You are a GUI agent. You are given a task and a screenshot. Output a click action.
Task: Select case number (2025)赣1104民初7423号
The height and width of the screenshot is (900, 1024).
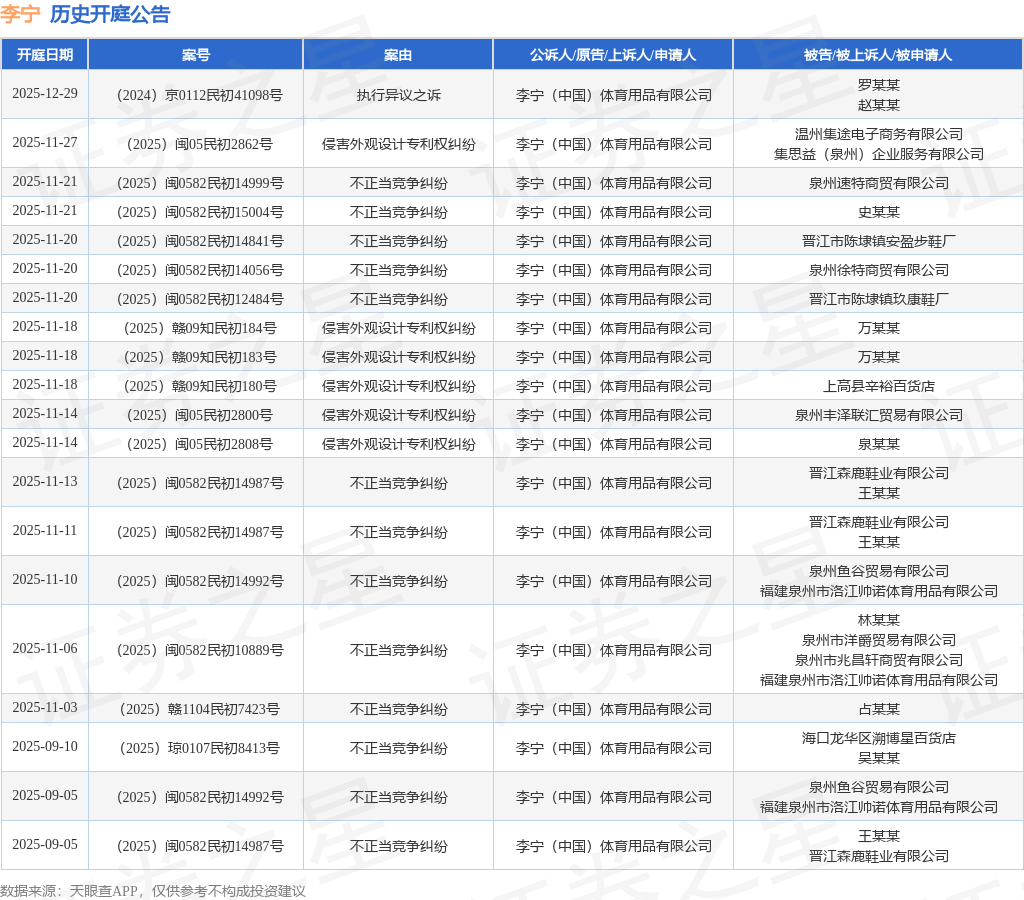[x=199, y=709]
